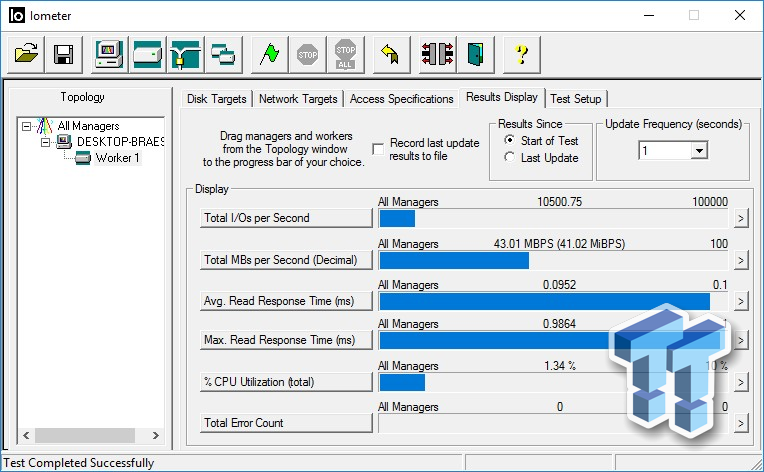Click topology scrollbar right arrow
Viewport: 764px width, 472px height.
pyautogui.click(x=155, y=435)
